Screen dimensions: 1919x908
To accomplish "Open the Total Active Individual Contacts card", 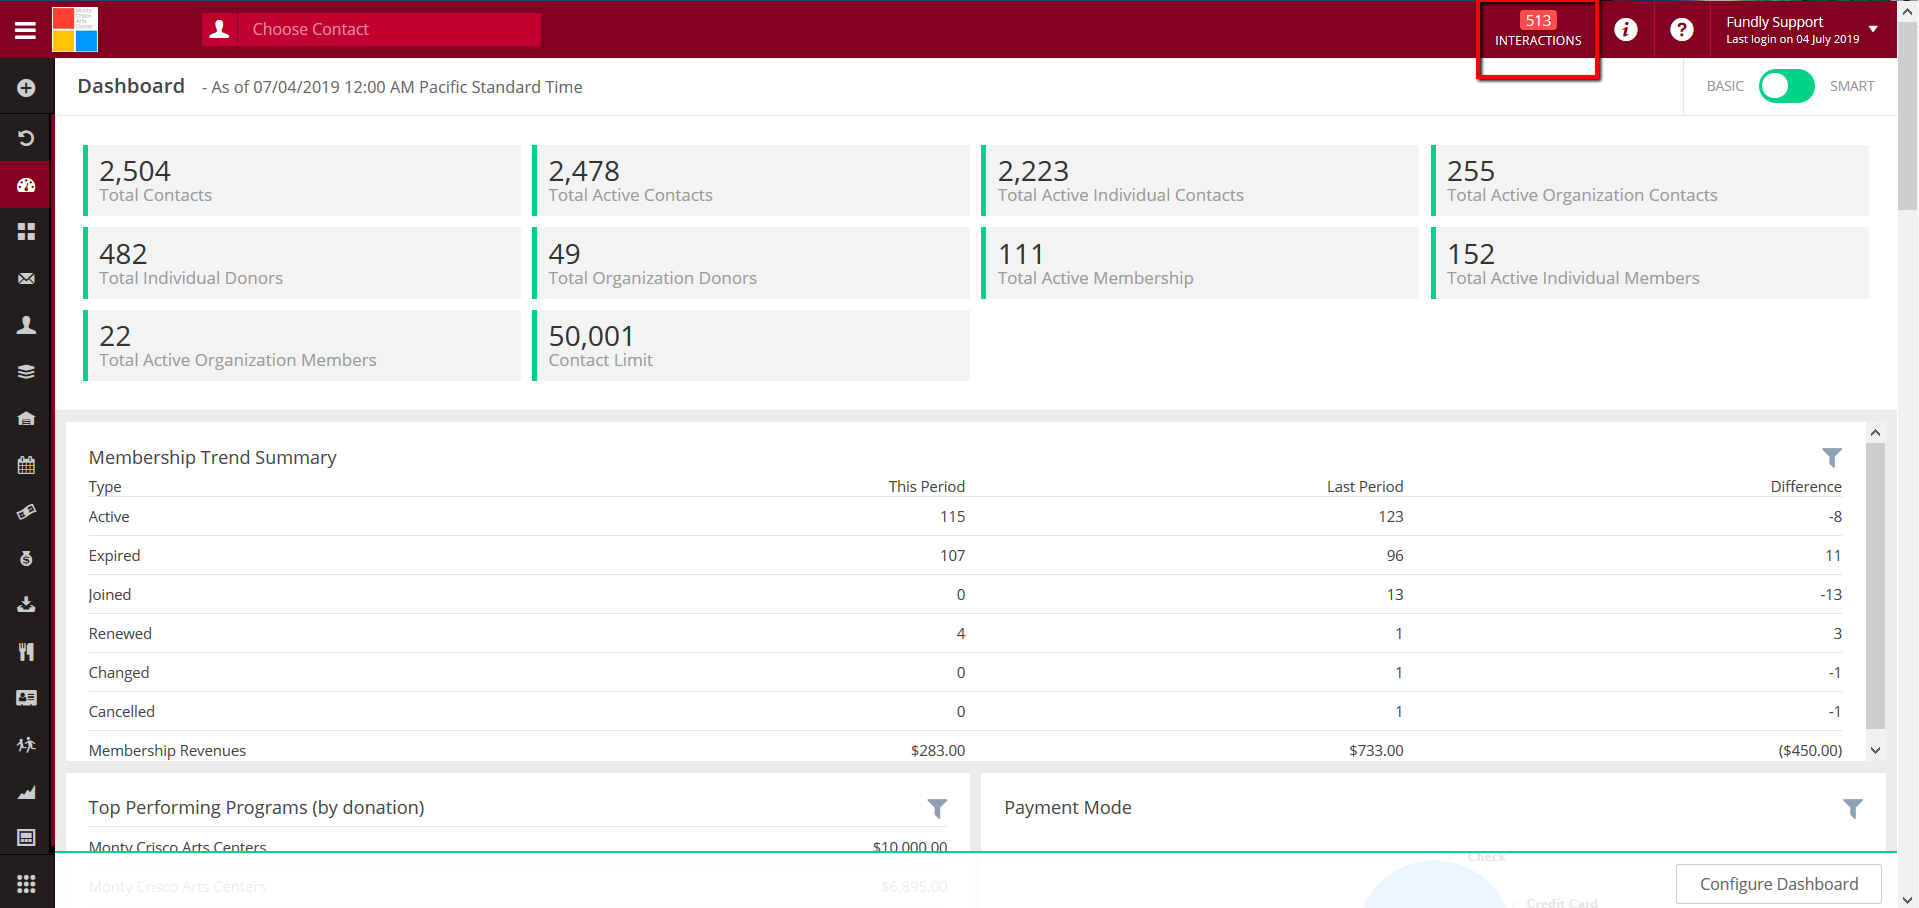I will [x=1200, y=181].
